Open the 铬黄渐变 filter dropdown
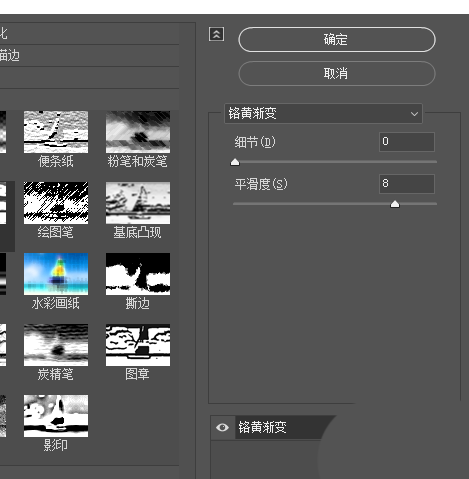The height and width of the screenshot is (479, 469). tap(323, 114)
